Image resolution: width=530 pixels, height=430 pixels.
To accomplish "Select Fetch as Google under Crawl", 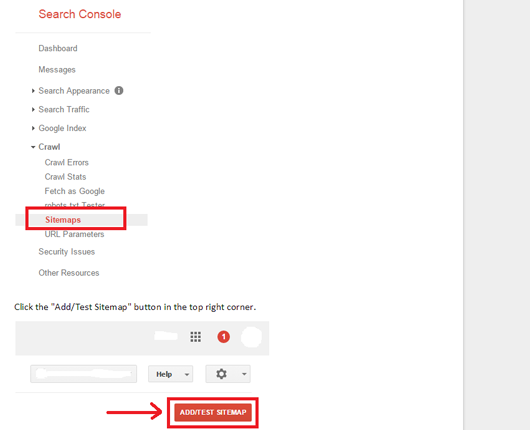I will (x=74, y=191).
